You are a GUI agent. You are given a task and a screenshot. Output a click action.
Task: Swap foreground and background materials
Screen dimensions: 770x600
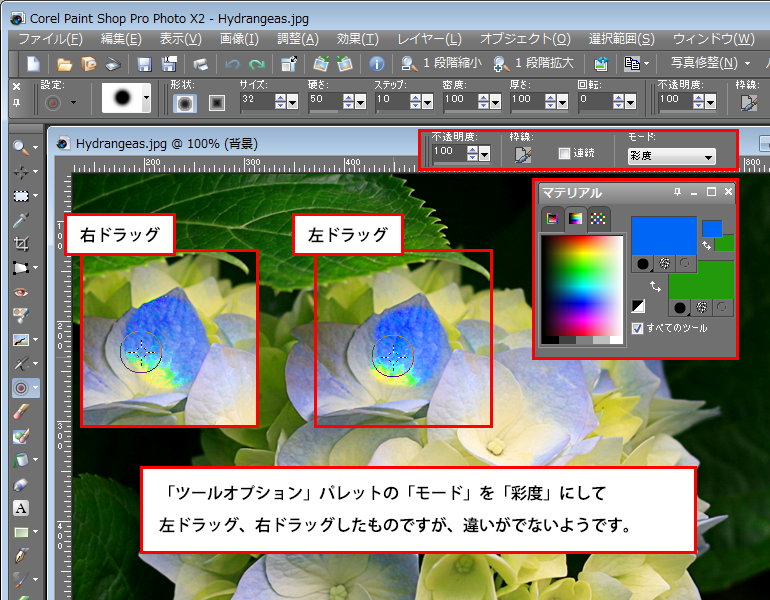[x=655, y=286]
